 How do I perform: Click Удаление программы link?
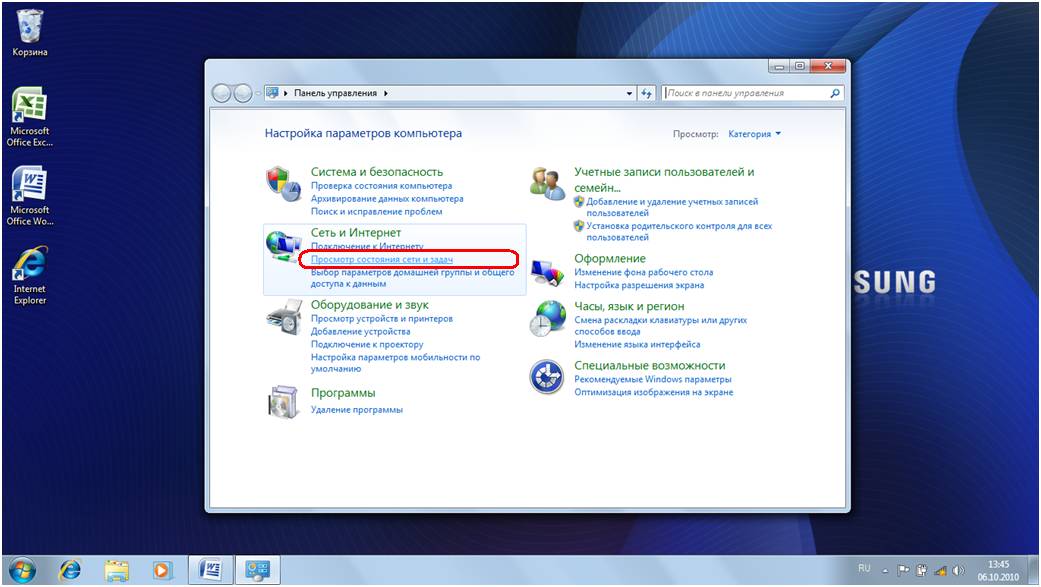click(x=357, y=410)
